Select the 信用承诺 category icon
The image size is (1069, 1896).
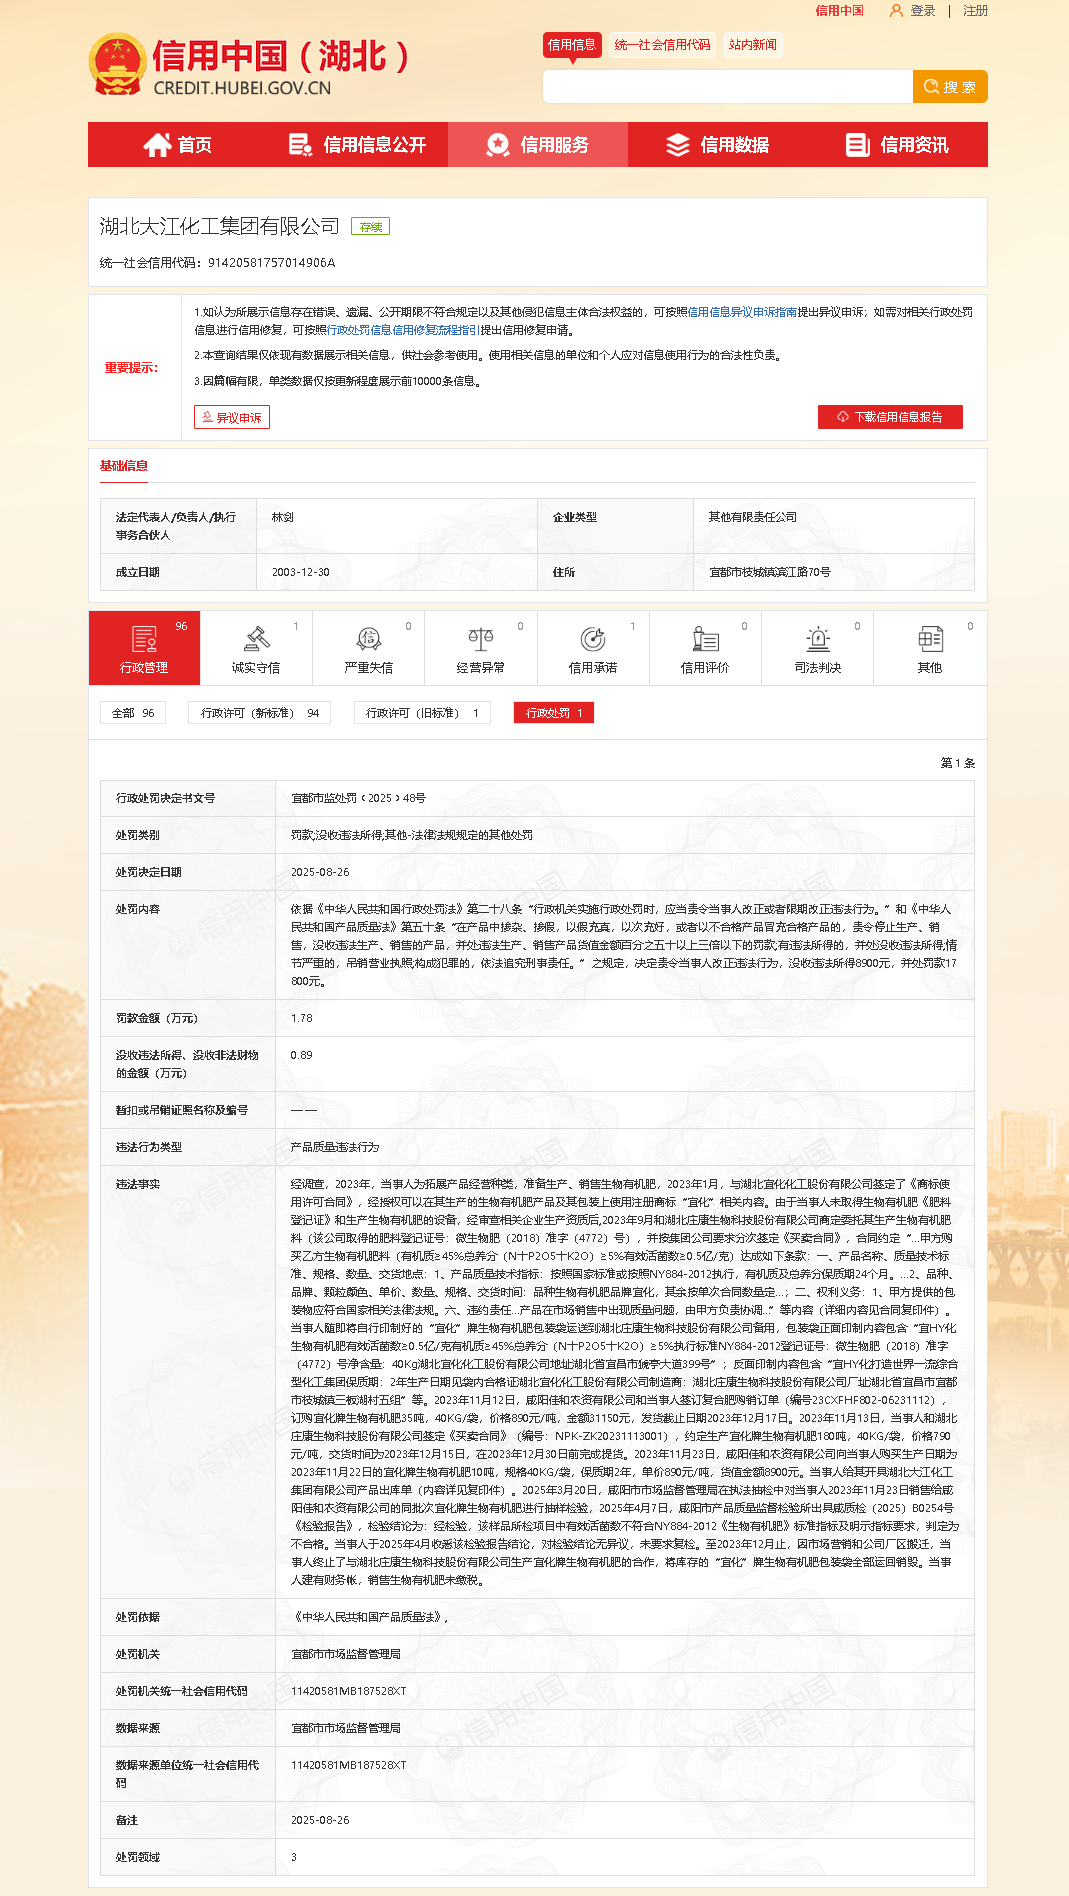pyautogui.click(x=593, y=638)
